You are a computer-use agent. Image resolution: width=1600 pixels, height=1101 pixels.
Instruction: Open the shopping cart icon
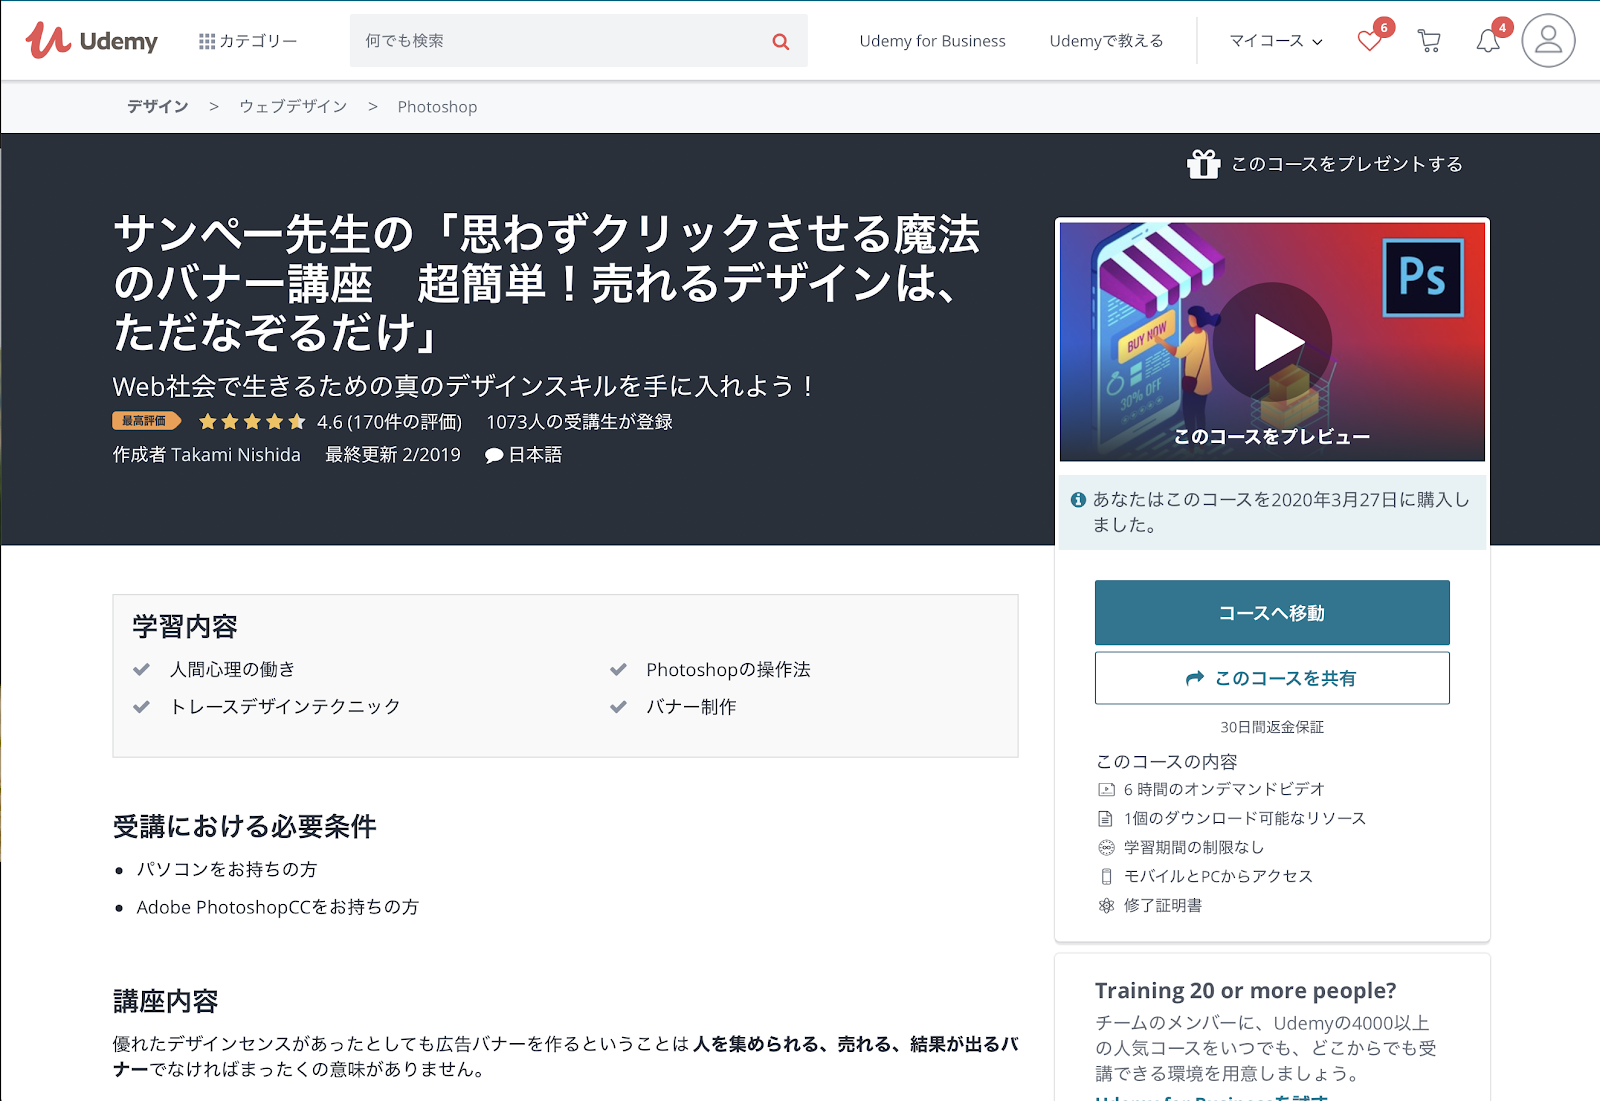pyautogui.click(x=1429, y=41)
